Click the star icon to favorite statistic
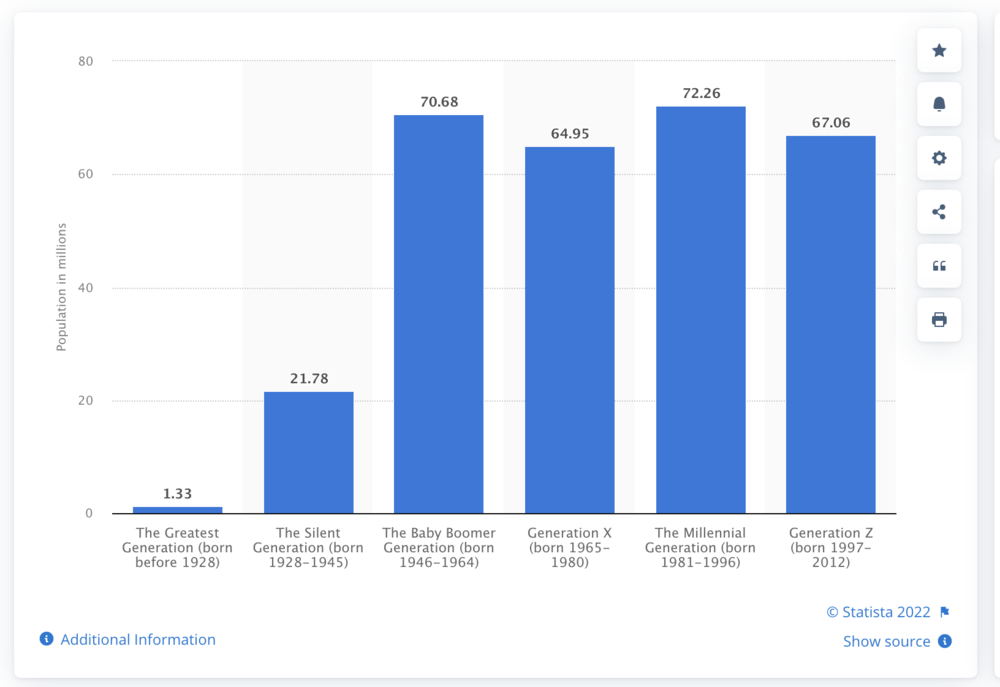The width and height of the screenshot is (1000, 687). tap(939, 51)
